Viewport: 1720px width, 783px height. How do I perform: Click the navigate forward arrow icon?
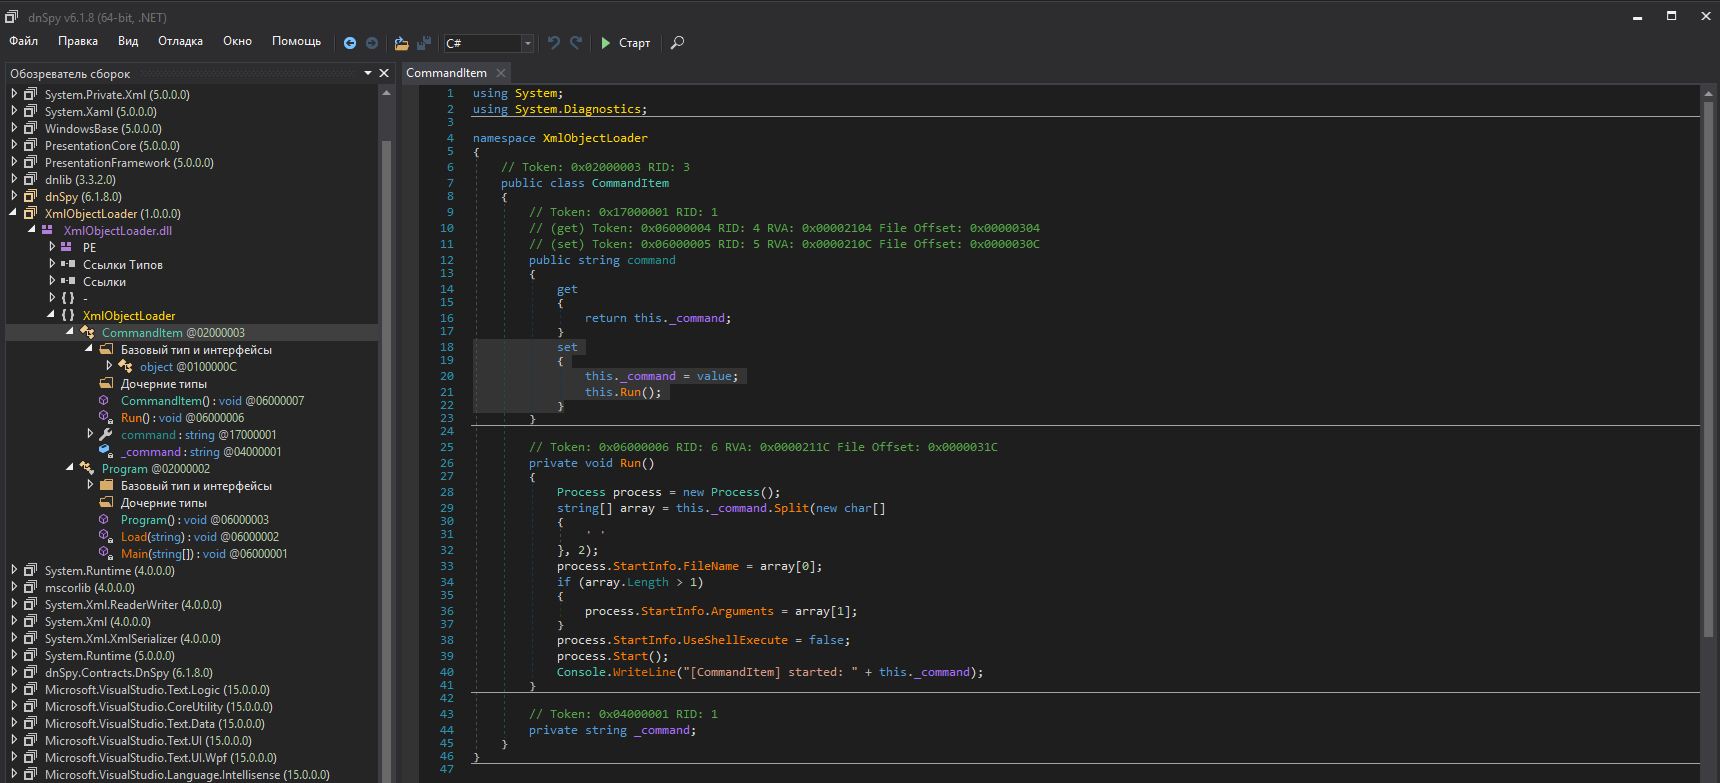372,43
